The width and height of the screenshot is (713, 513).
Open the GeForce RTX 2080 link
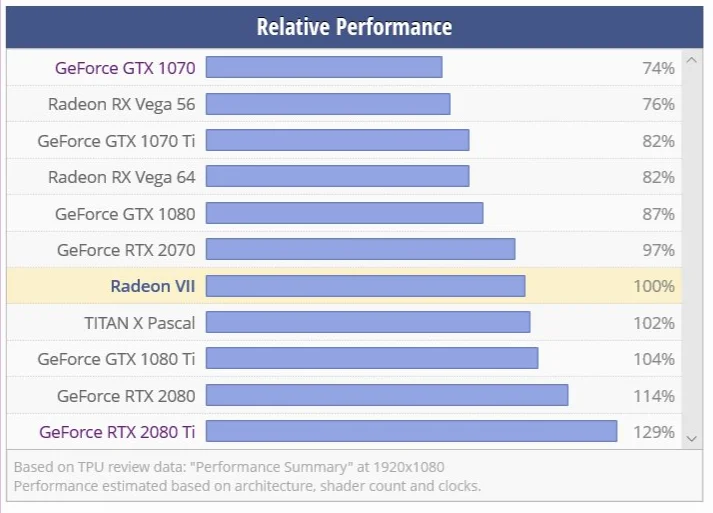point(126,396)
